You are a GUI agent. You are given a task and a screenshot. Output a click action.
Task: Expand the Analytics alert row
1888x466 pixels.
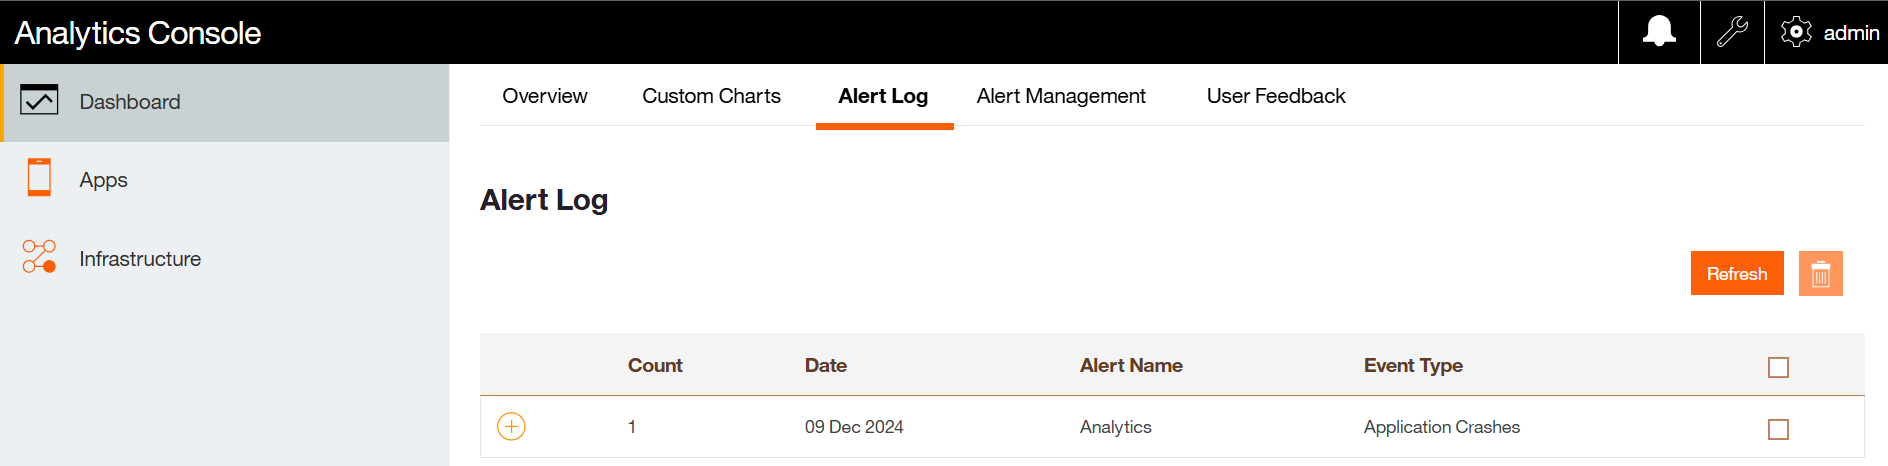[x=511, y=427]
